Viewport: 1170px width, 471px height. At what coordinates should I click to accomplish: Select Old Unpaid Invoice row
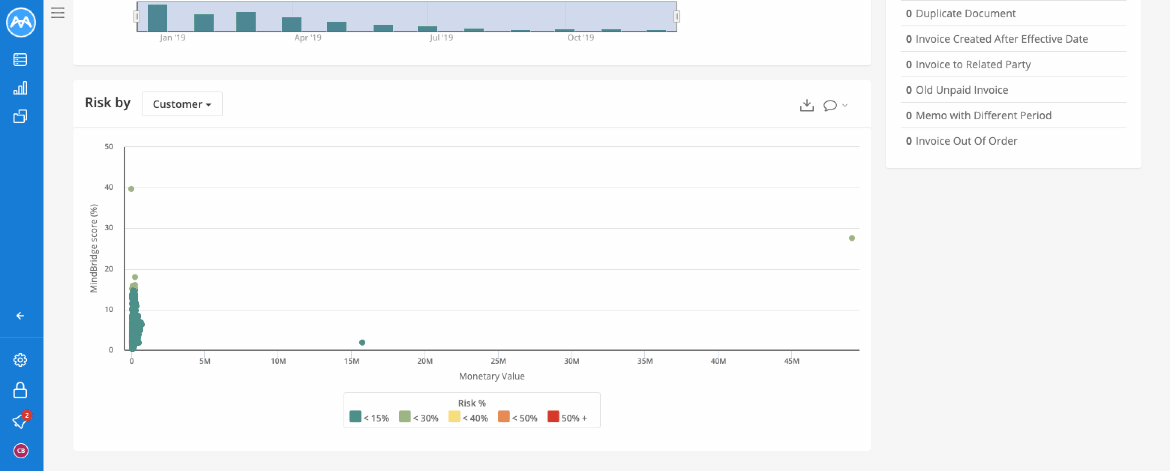[1013, 90]
